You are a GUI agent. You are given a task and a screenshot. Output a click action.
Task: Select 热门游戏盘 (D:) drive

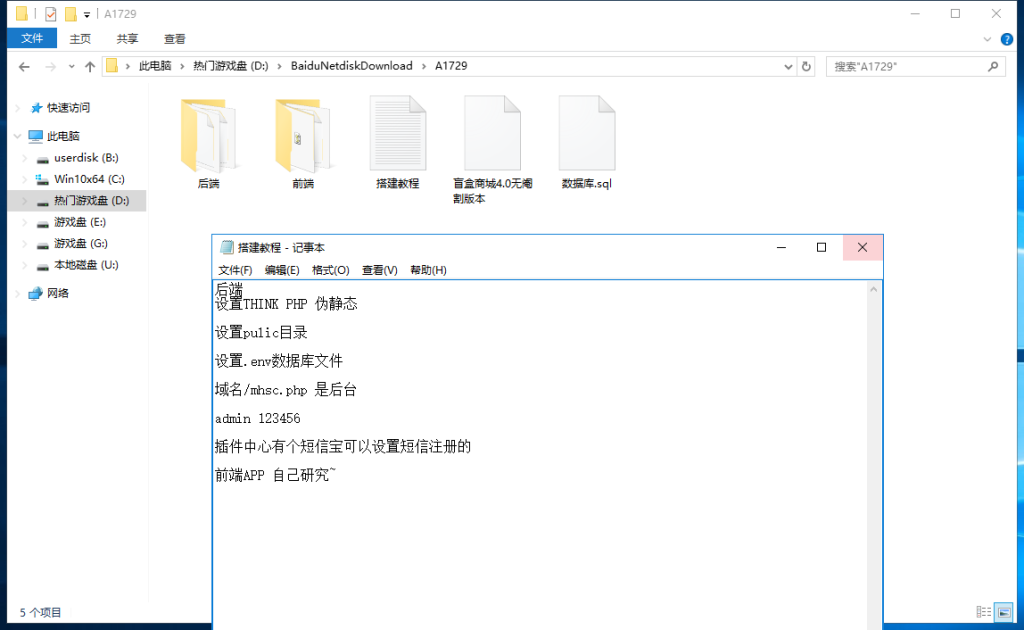(x=91, y=200)
